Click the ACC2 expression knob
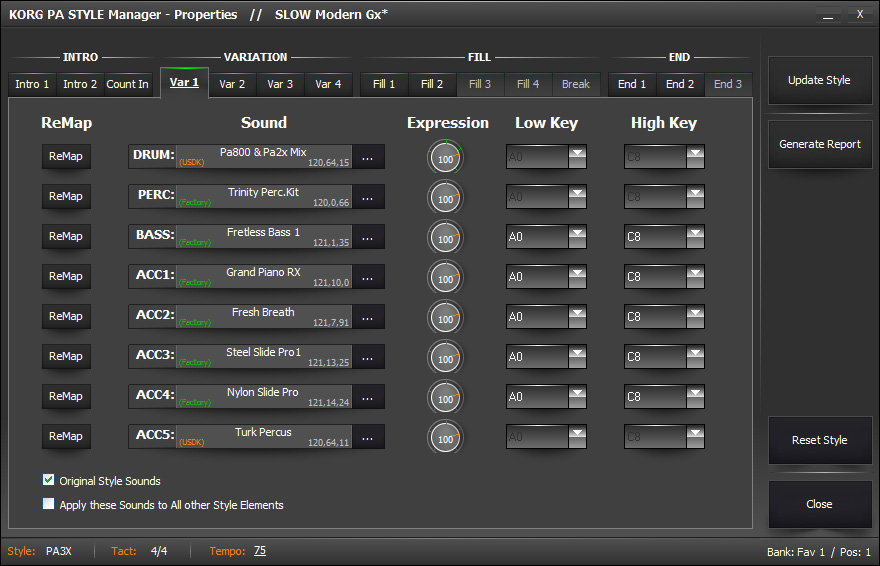 click(446, 318)
